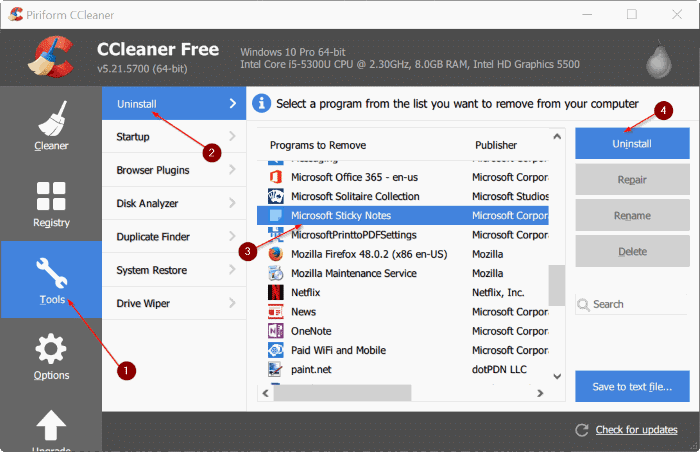This screenshot has width=700, height=452.
Task: Click the search magnifier icon
Action: coord(583,305)
